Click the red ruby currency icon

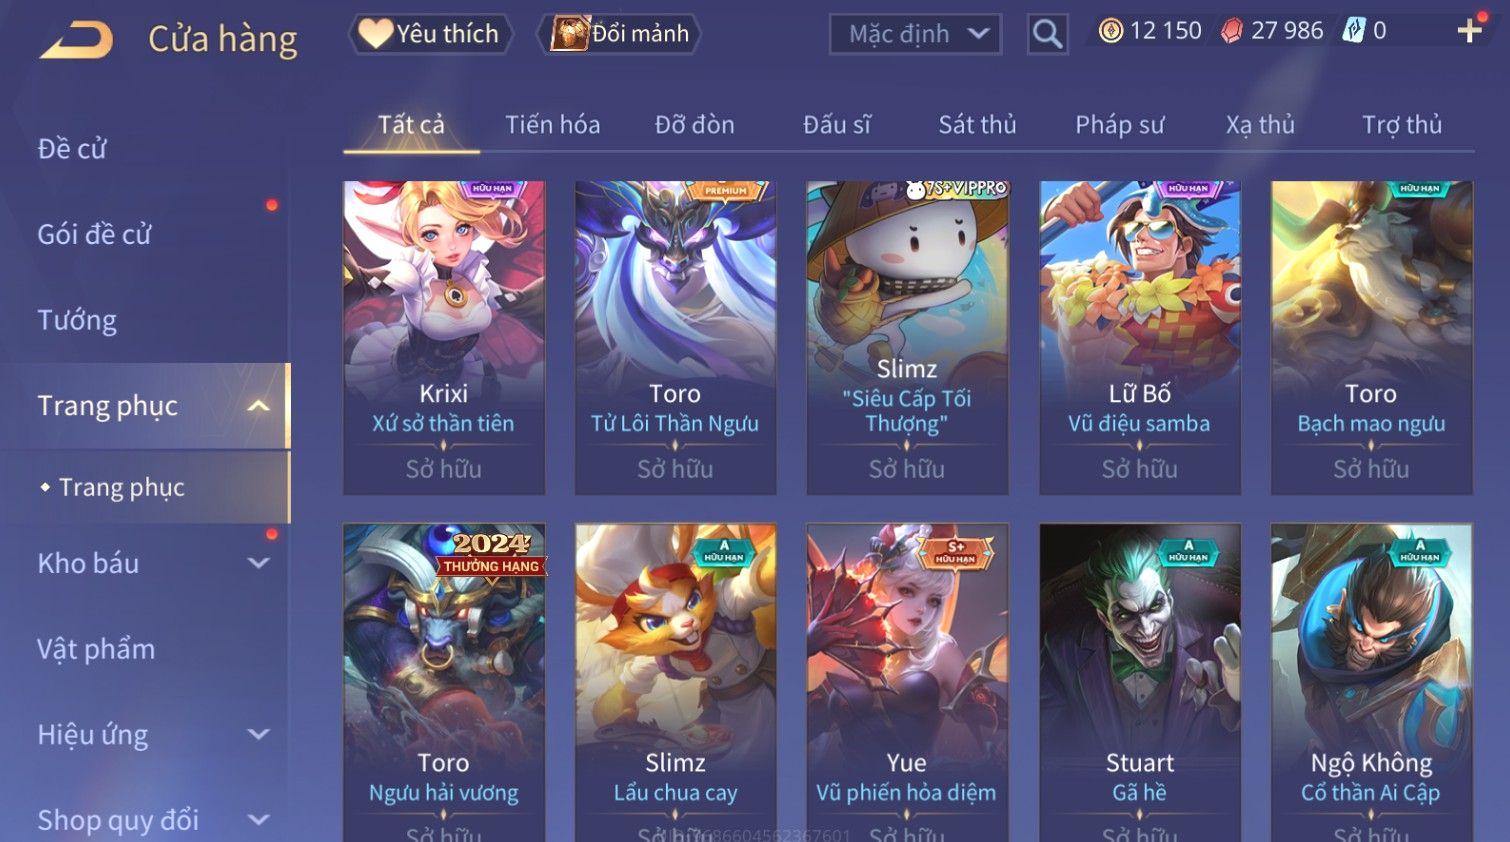pyautogui.click(x=1232, y=31)
